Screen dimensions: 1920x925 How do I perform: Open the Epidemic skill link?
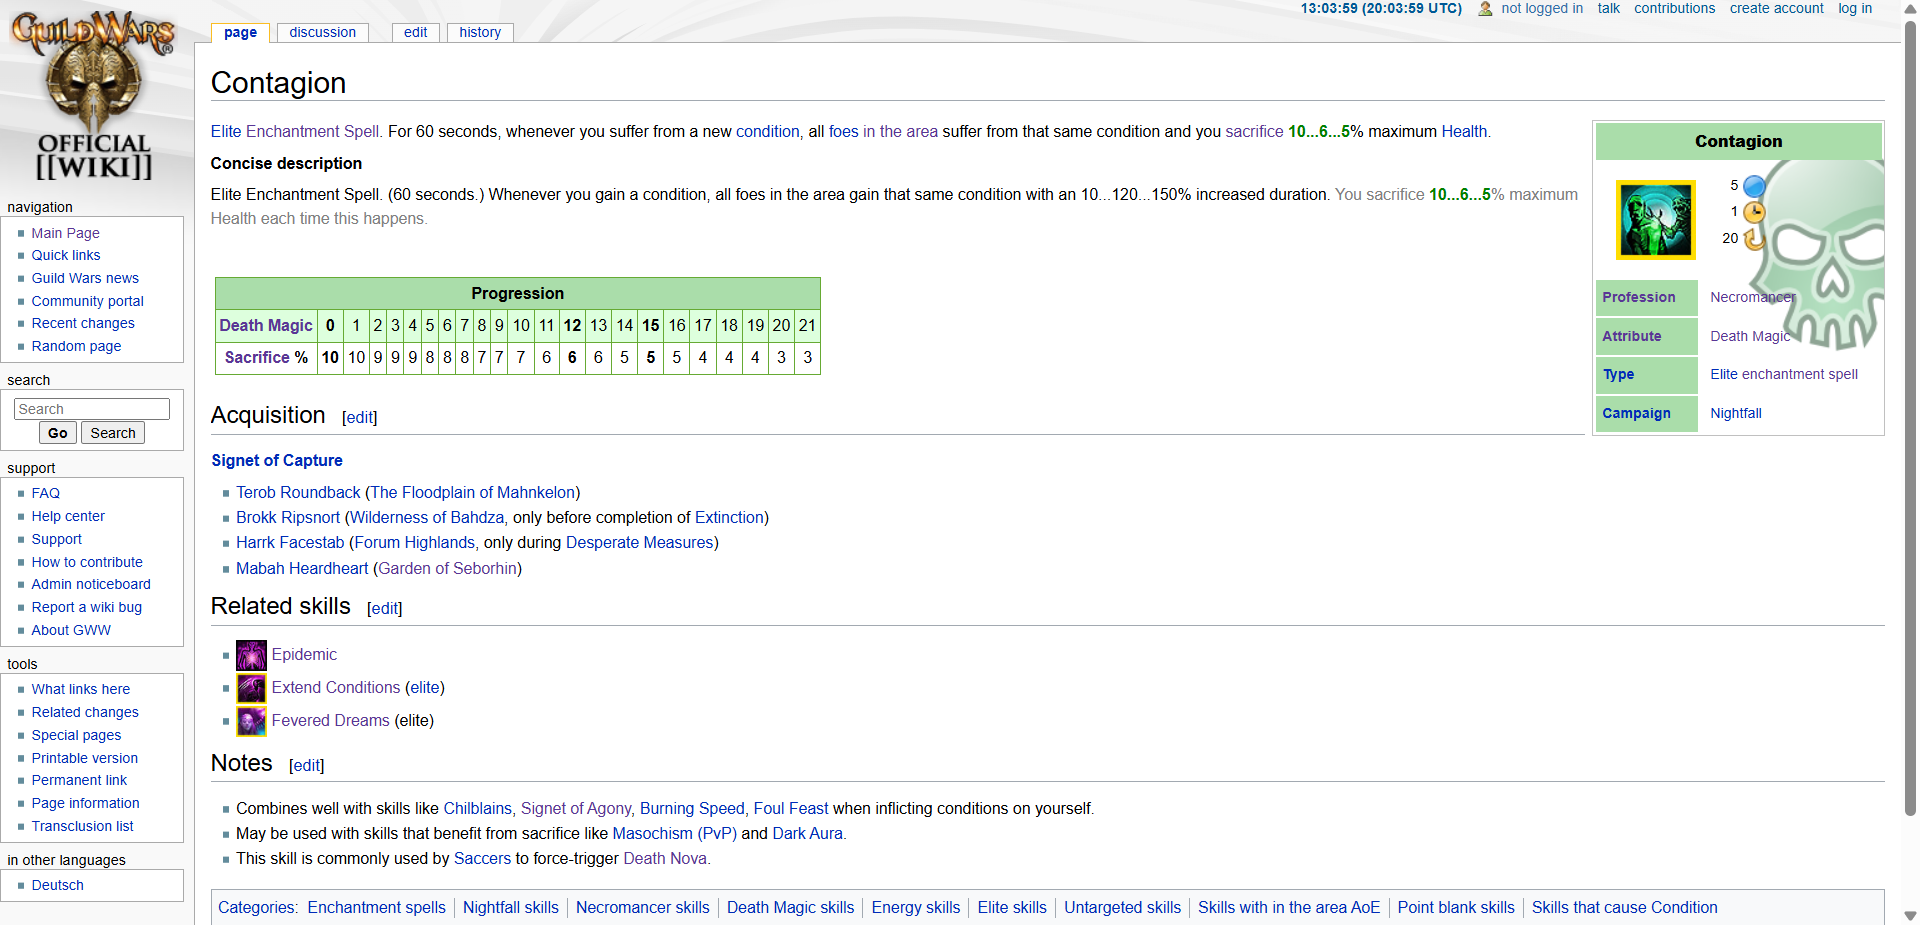pyautogui.click(x=304, y=654)
